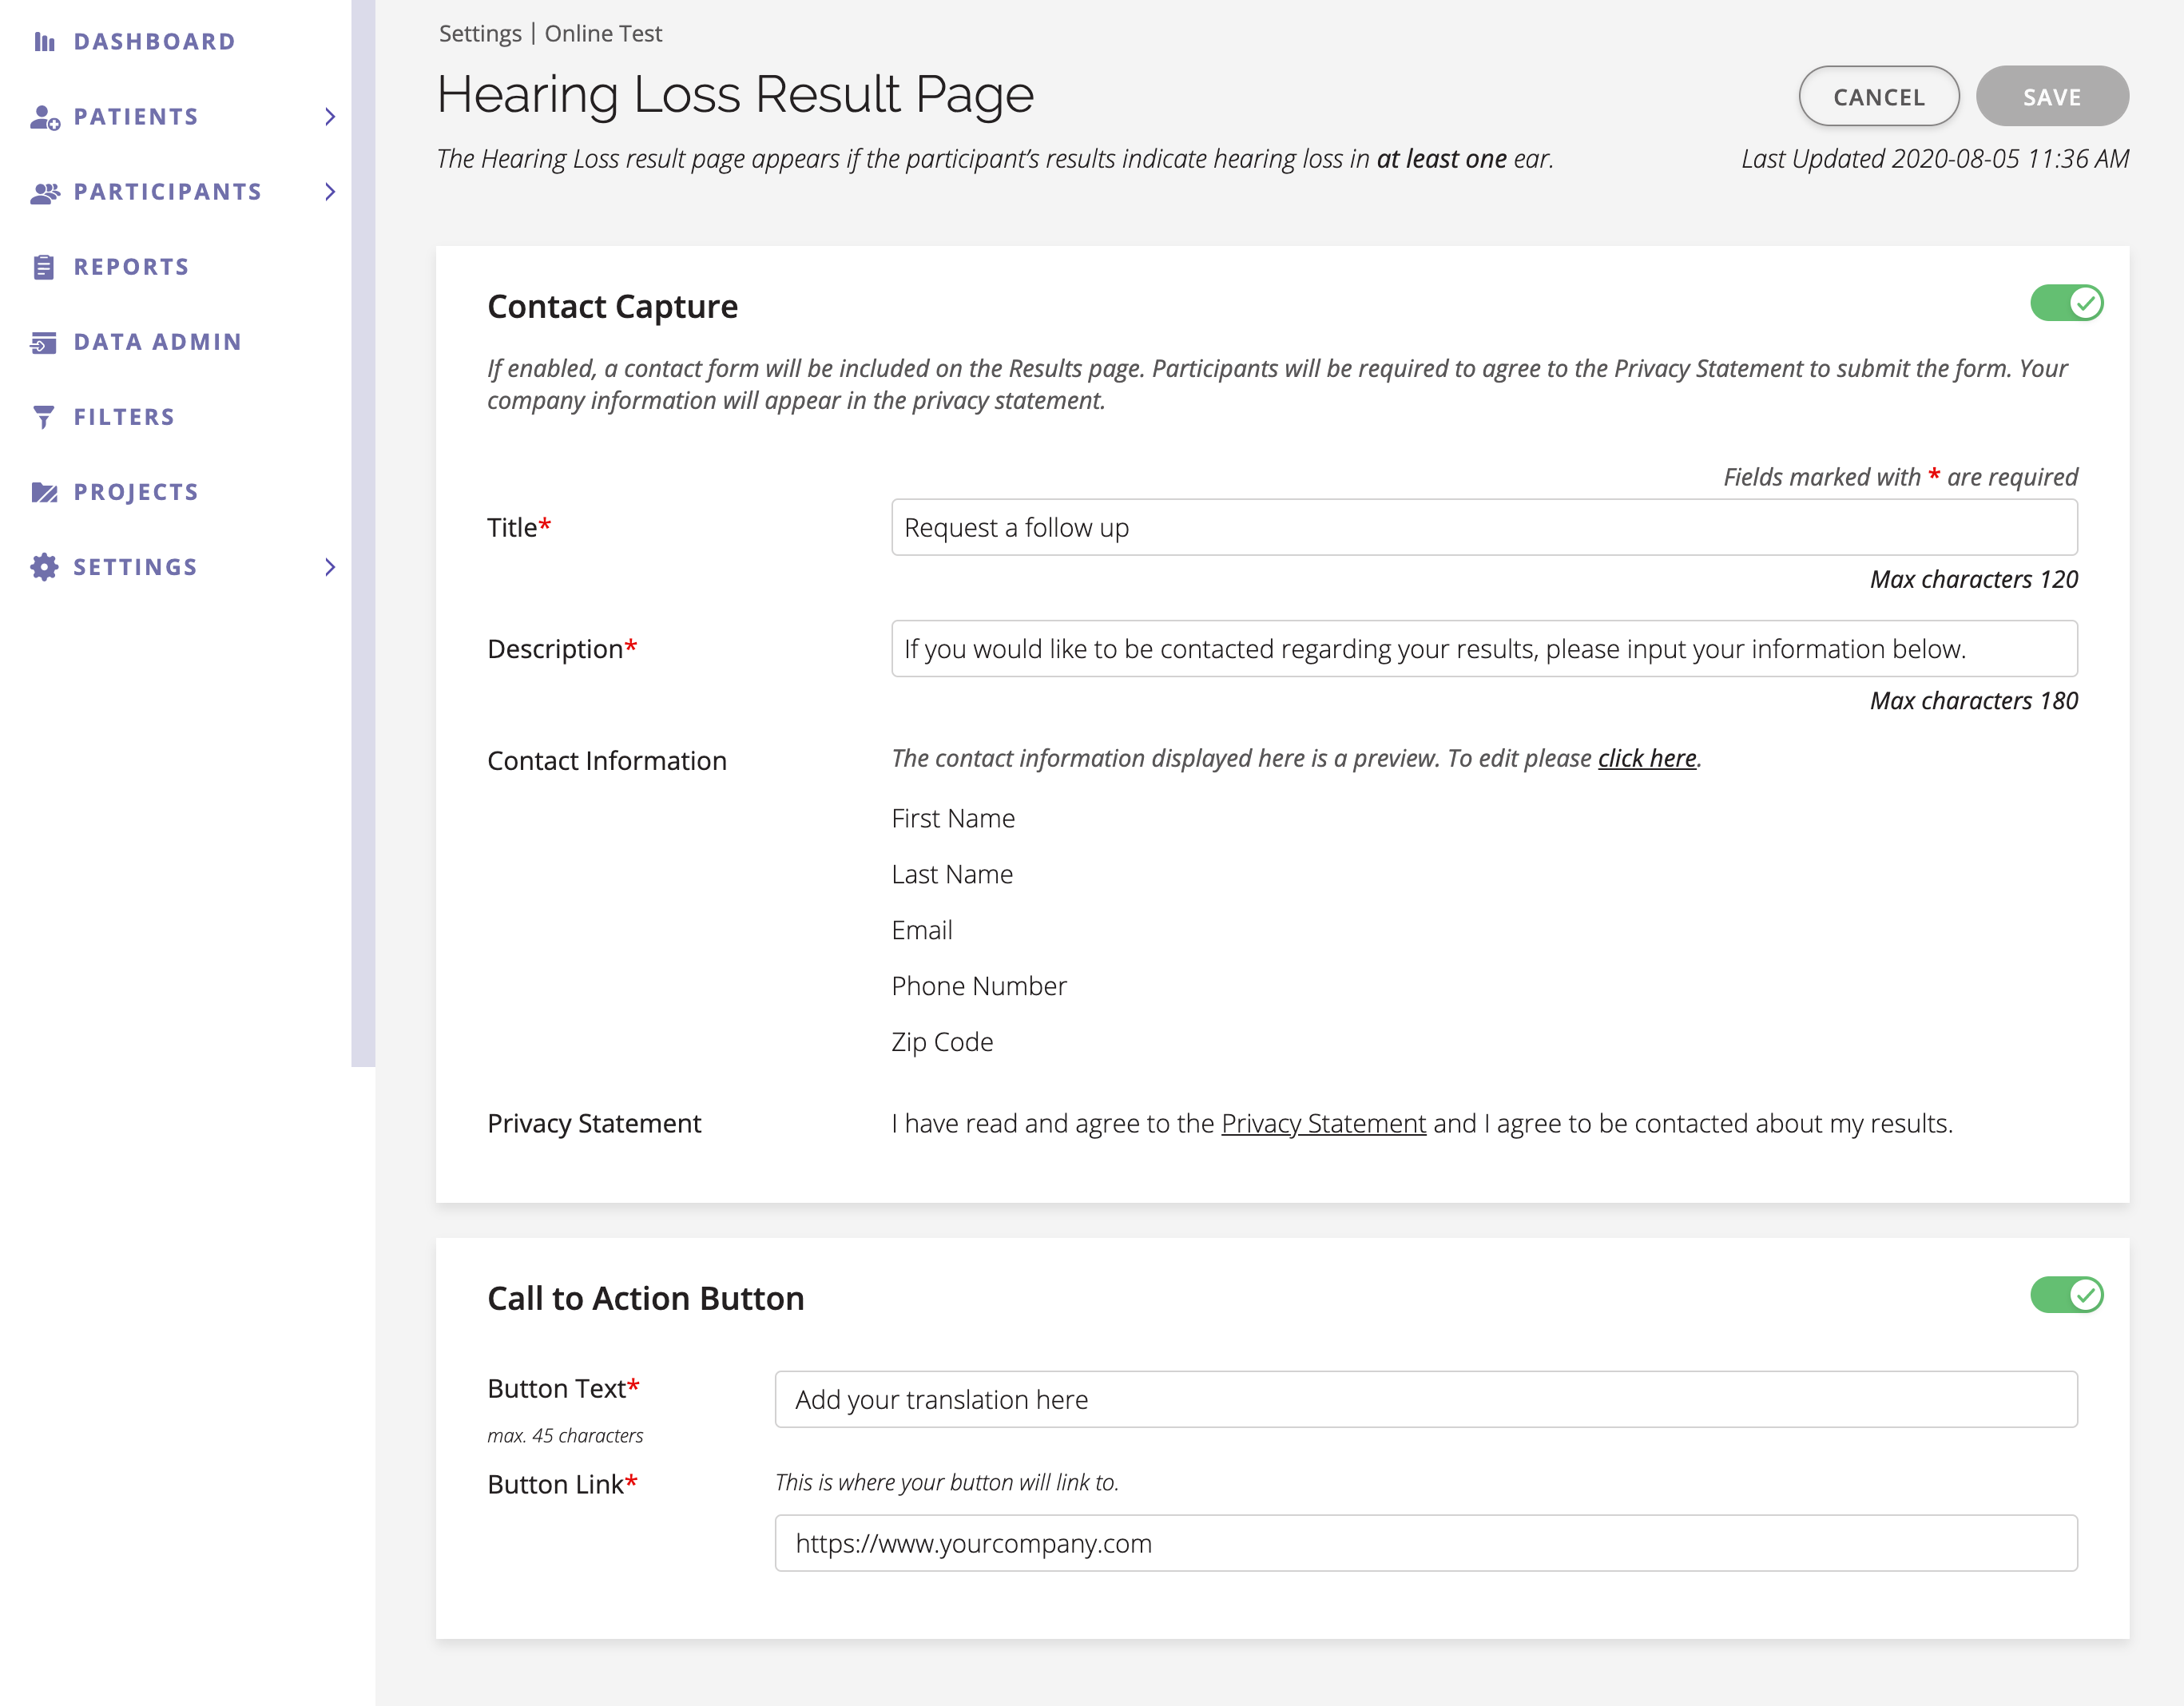Save the Hearing Loss Result Page
This screenshot has width=2184, height=1706.
pyautogui.click(x=2052, y=96)
